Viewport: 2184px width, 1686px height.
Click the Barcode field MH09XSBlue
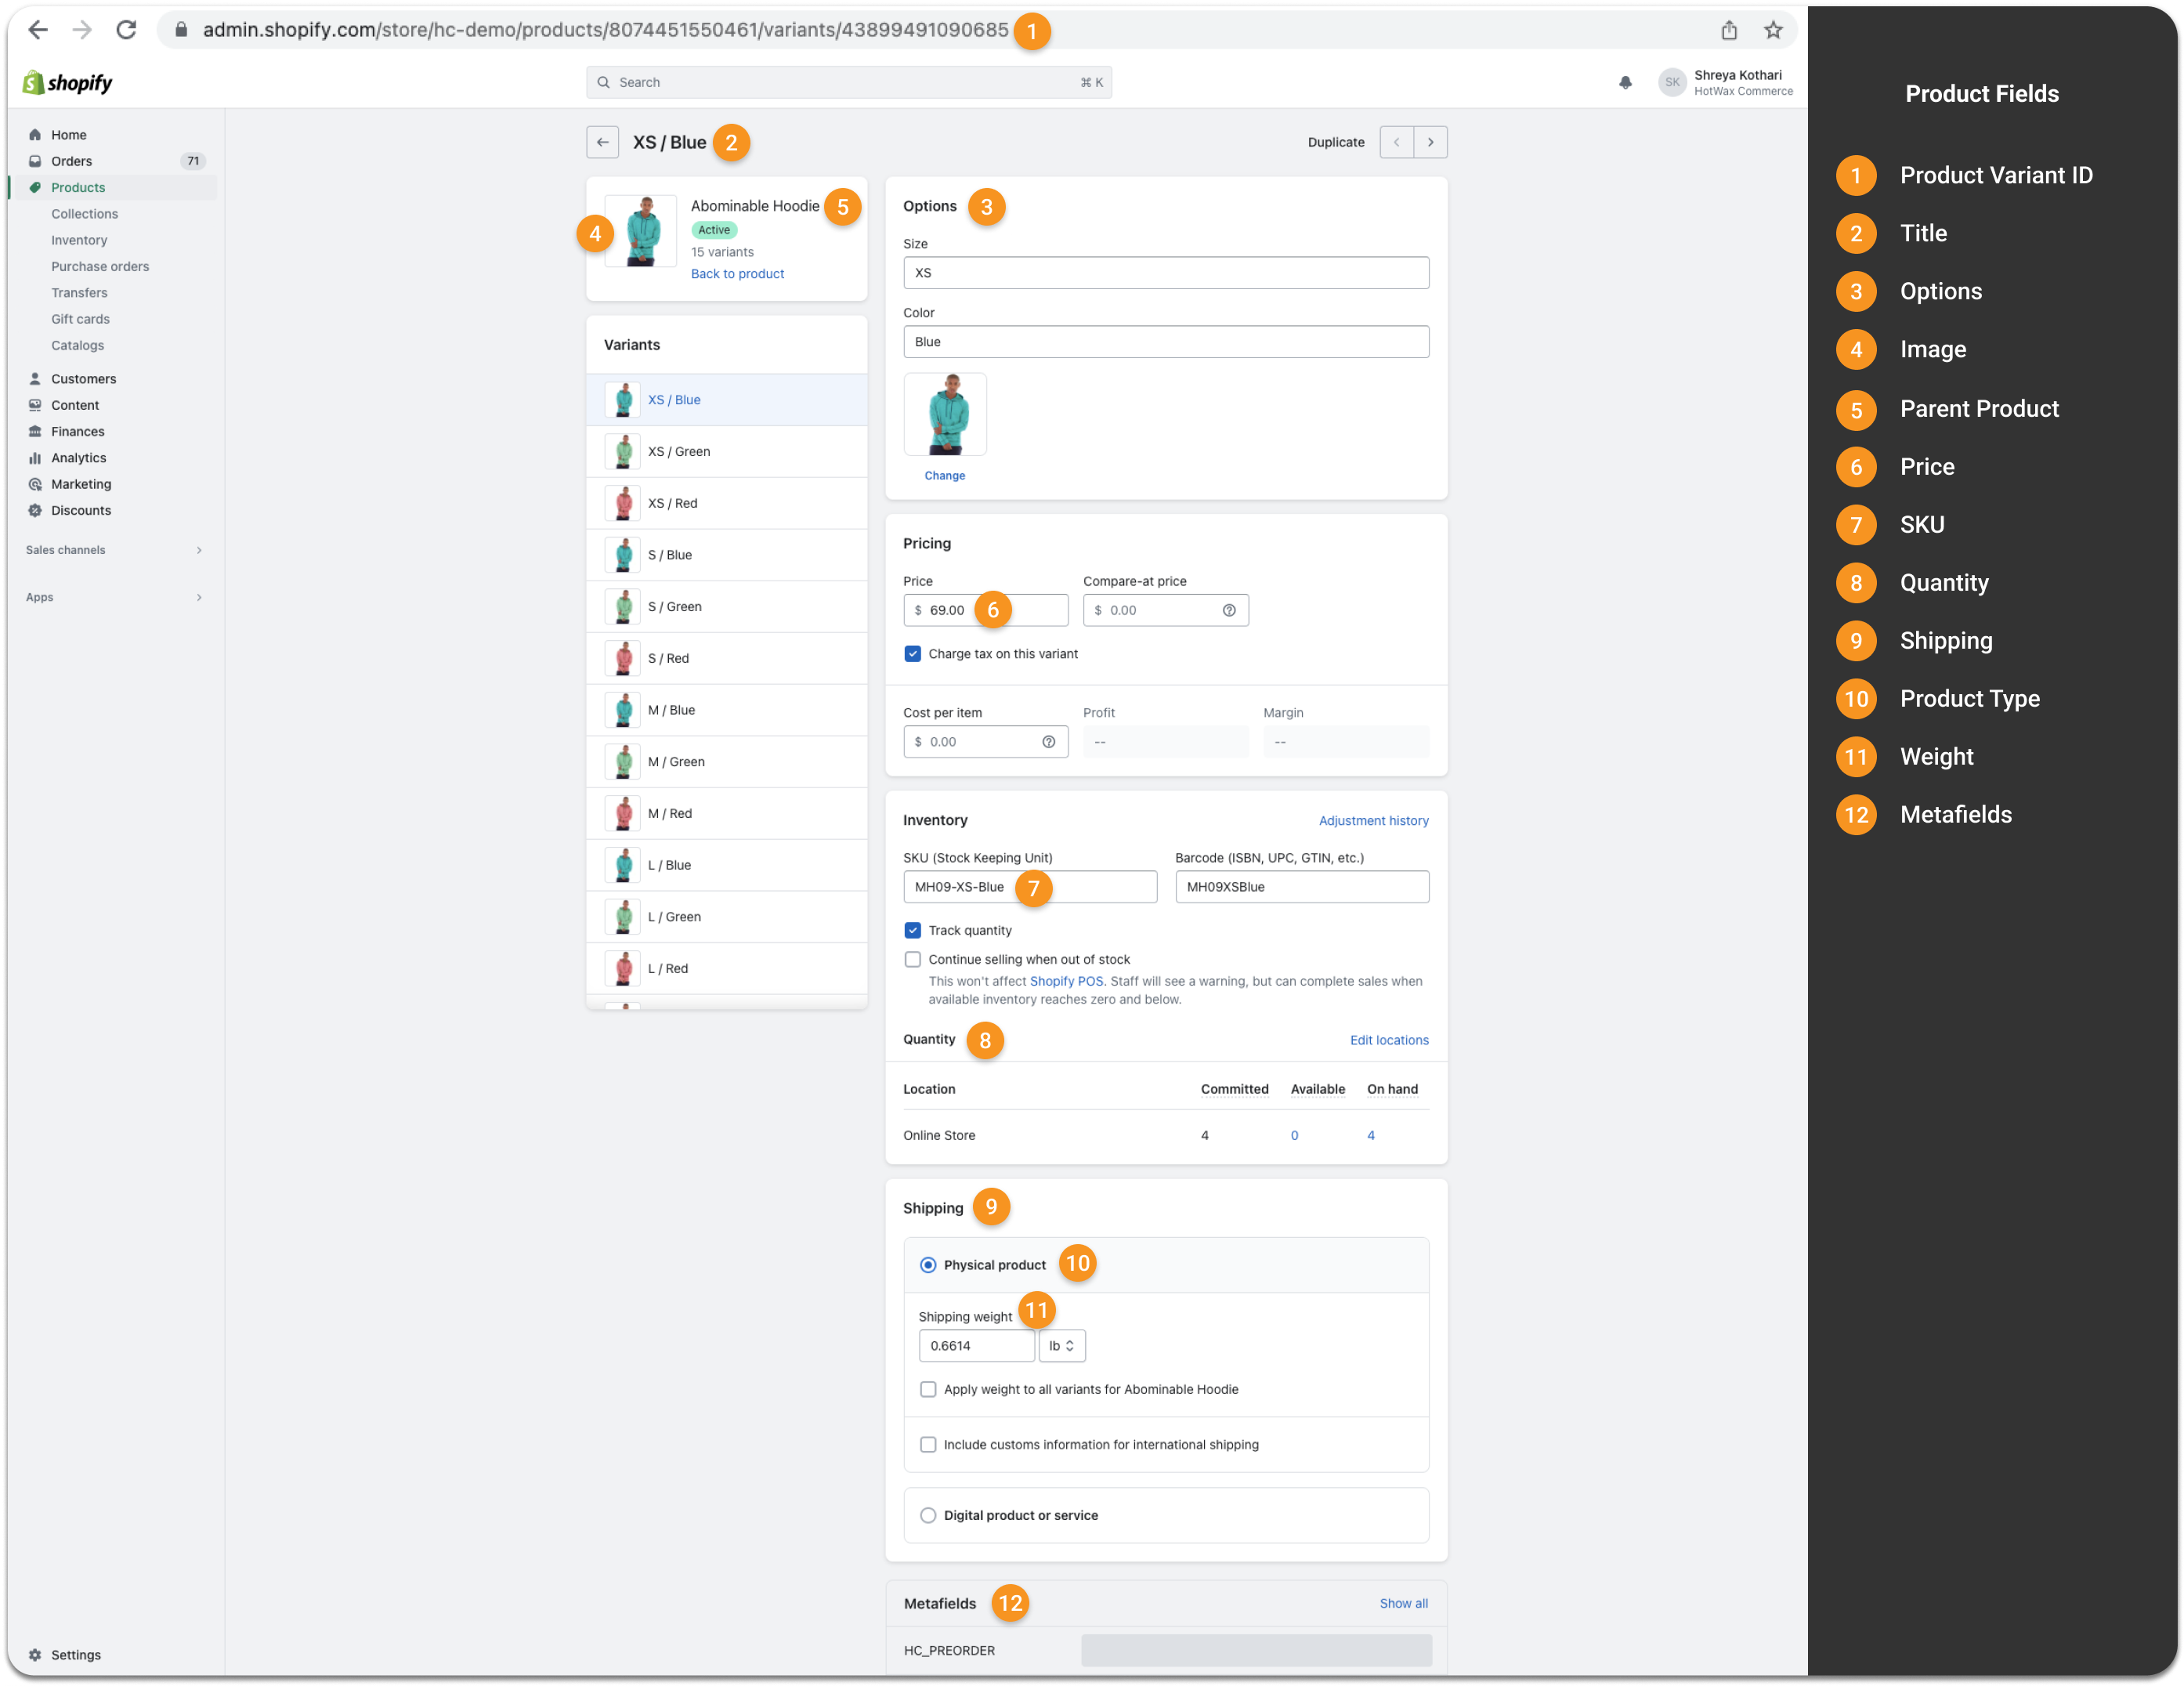[x=1302, y=887]
